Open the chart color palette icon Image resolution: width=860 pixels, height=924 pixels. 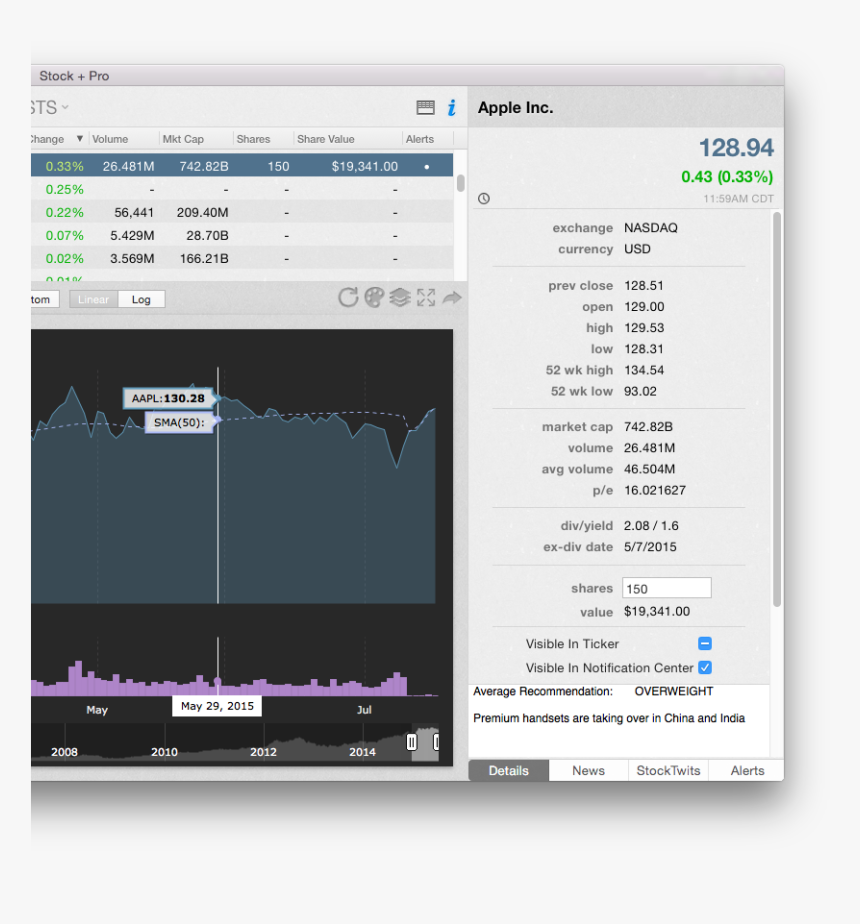pyautogui.click(x=374, y=298)
